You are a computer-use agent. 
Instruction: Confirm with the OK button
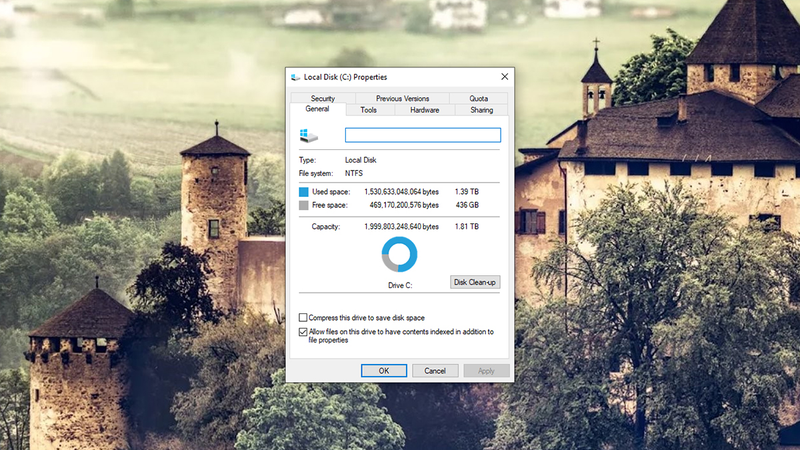[384, 371]
